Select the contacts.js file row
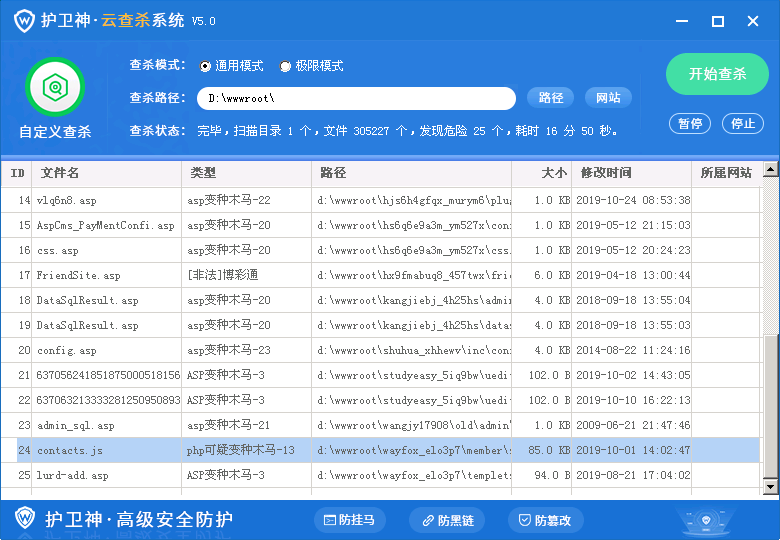 pyautogui.click(x=381, y=450)
